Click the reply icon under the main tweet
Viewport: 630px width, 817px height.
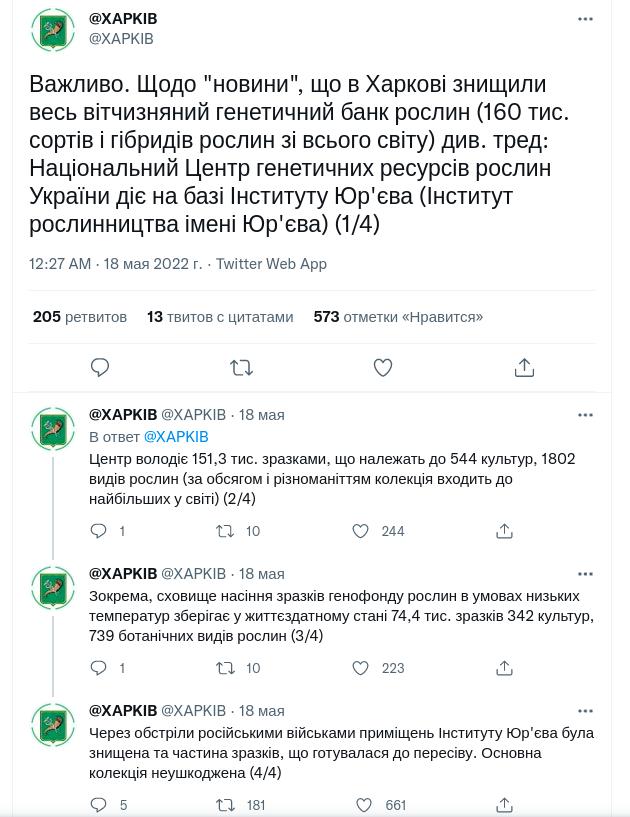coord(100,368)
